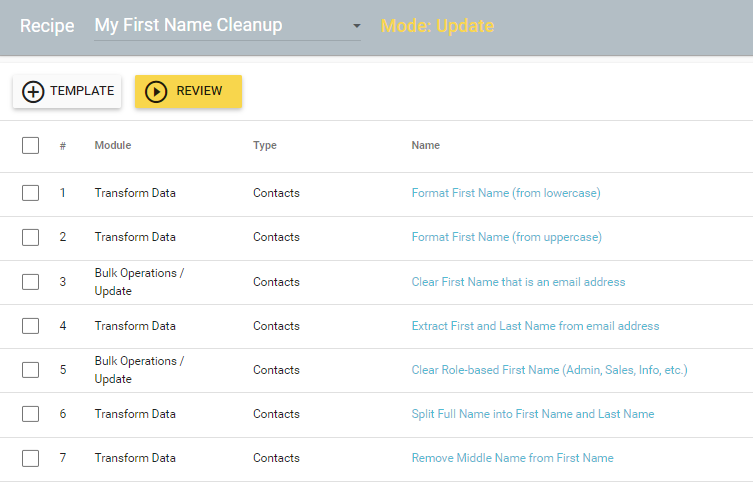
Task: Tick checkbox for row 3 Bulk Operations
Action: 30,282
